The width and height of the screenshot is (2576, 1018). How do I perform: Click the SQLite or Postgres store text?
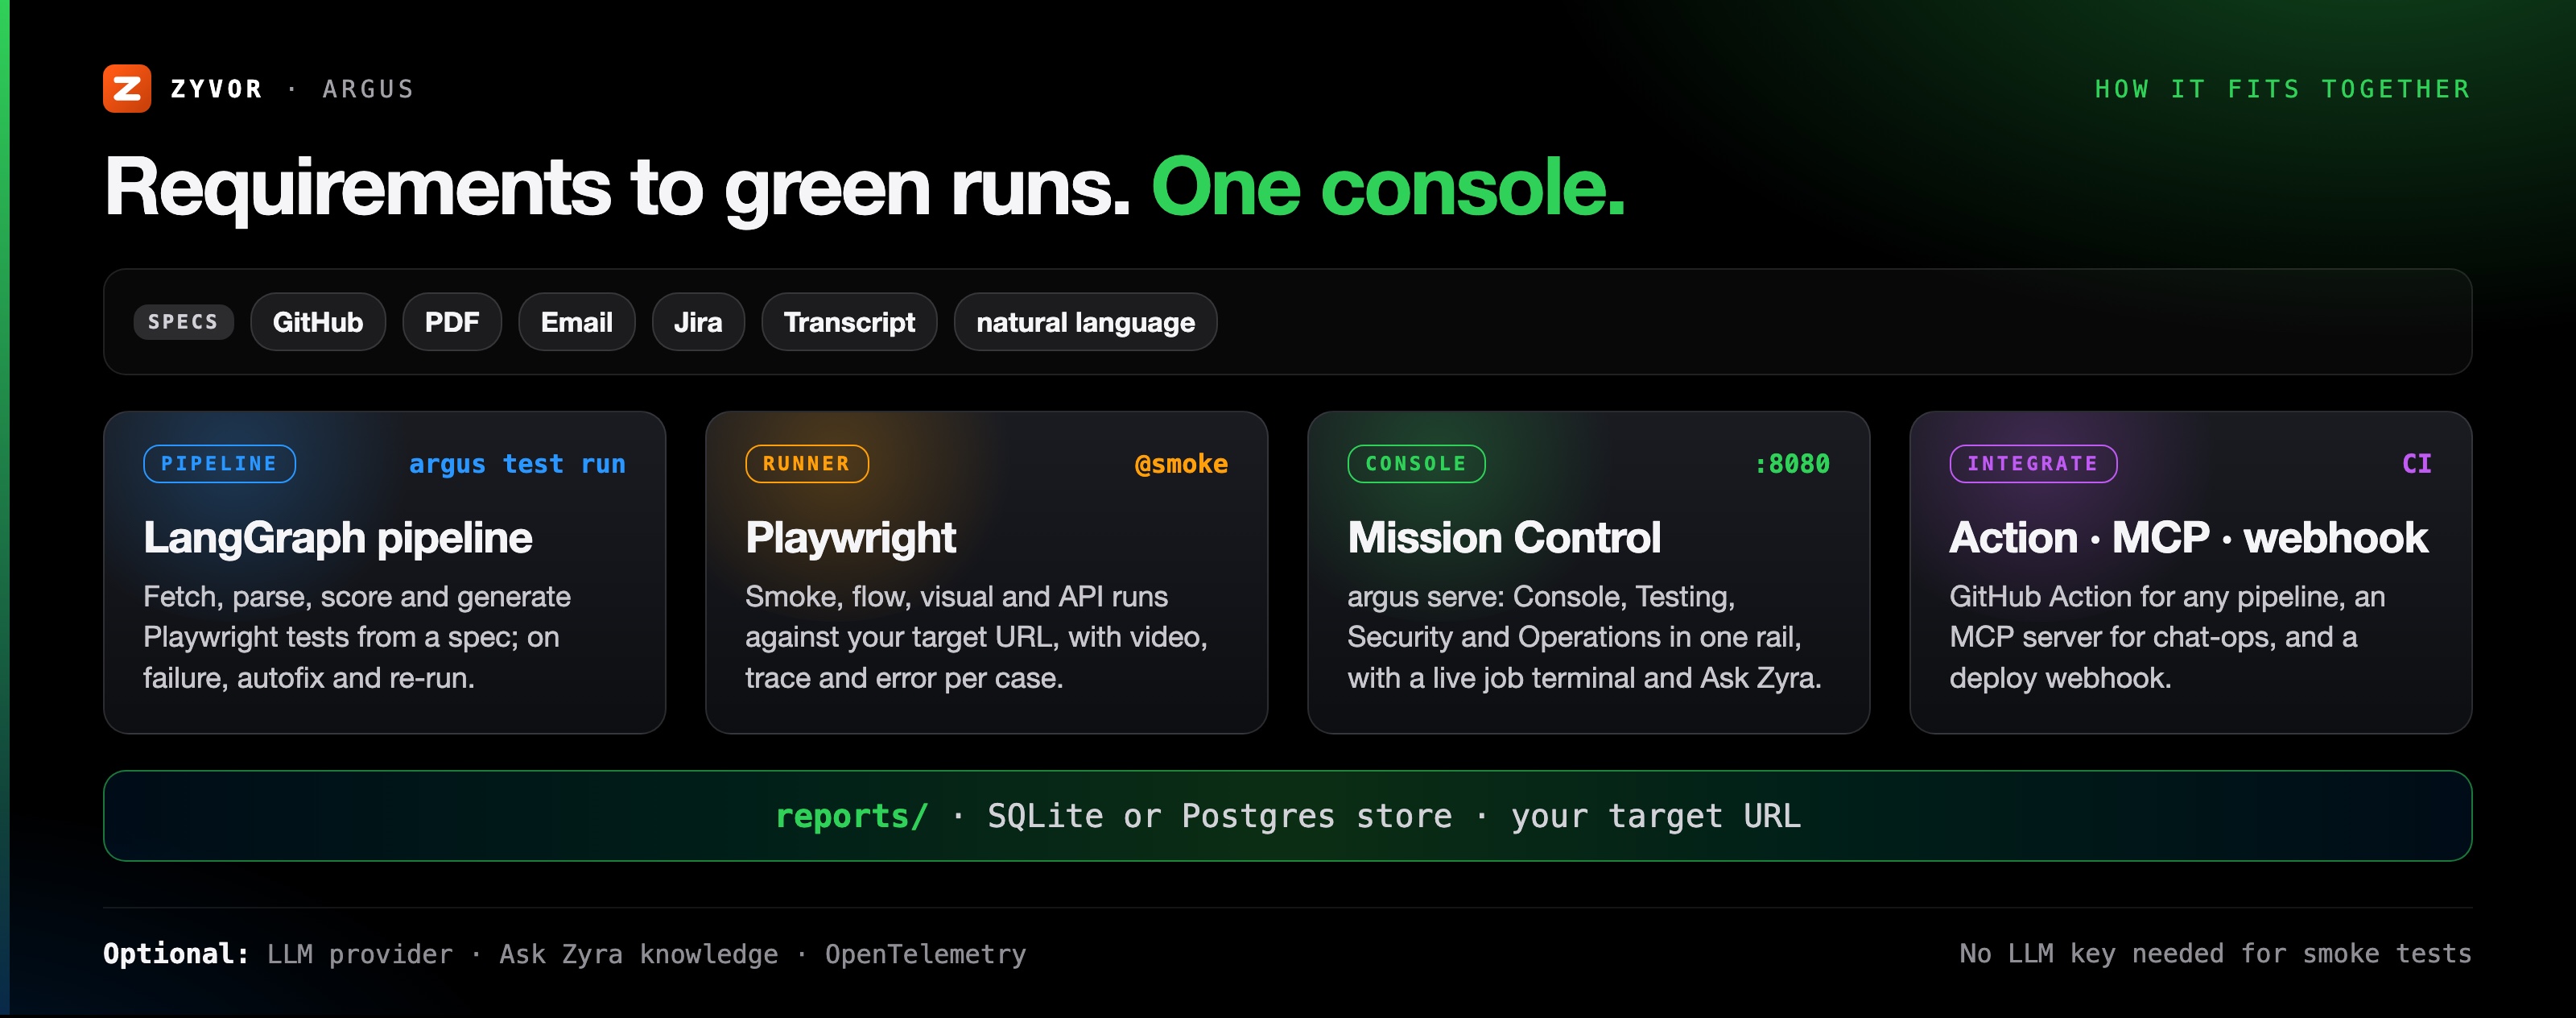pyautogui.click(x=1220, y=816)
